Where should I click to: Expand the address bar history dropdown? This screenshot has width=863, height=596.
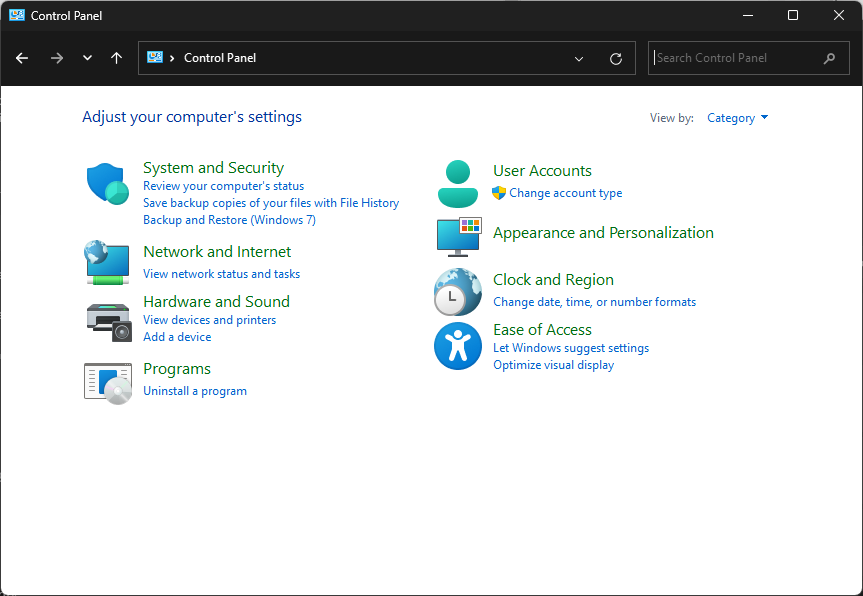(x=579, y=58)
